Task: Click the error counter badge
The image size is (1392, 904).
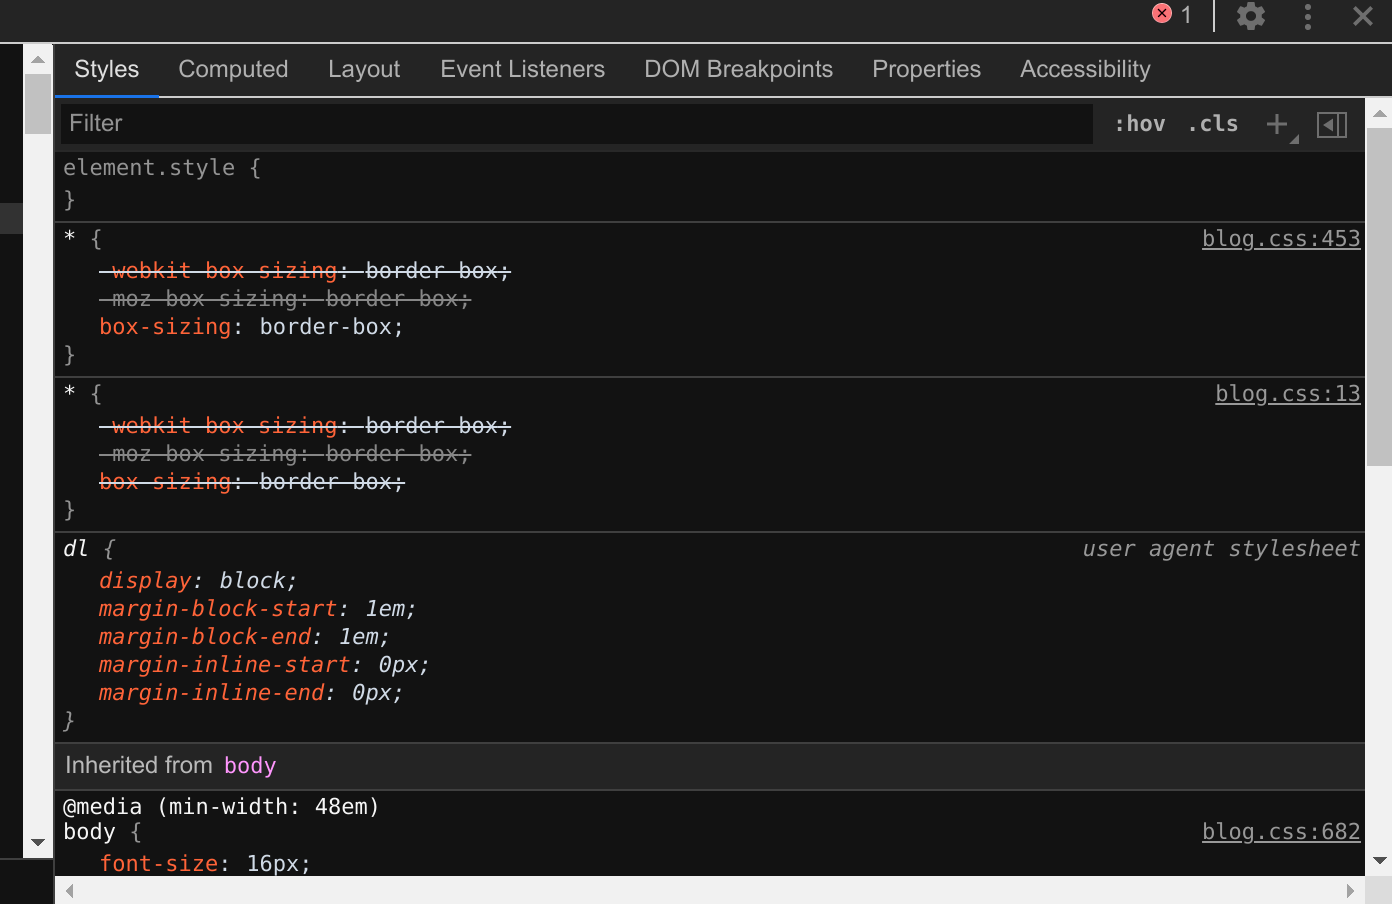Action: point(1170,15)
